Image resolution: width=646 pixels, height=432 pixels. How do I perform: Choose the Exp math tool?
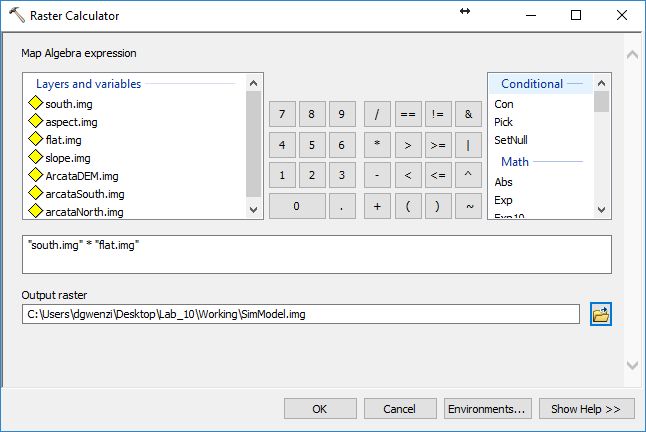click(x=503, y=200)
